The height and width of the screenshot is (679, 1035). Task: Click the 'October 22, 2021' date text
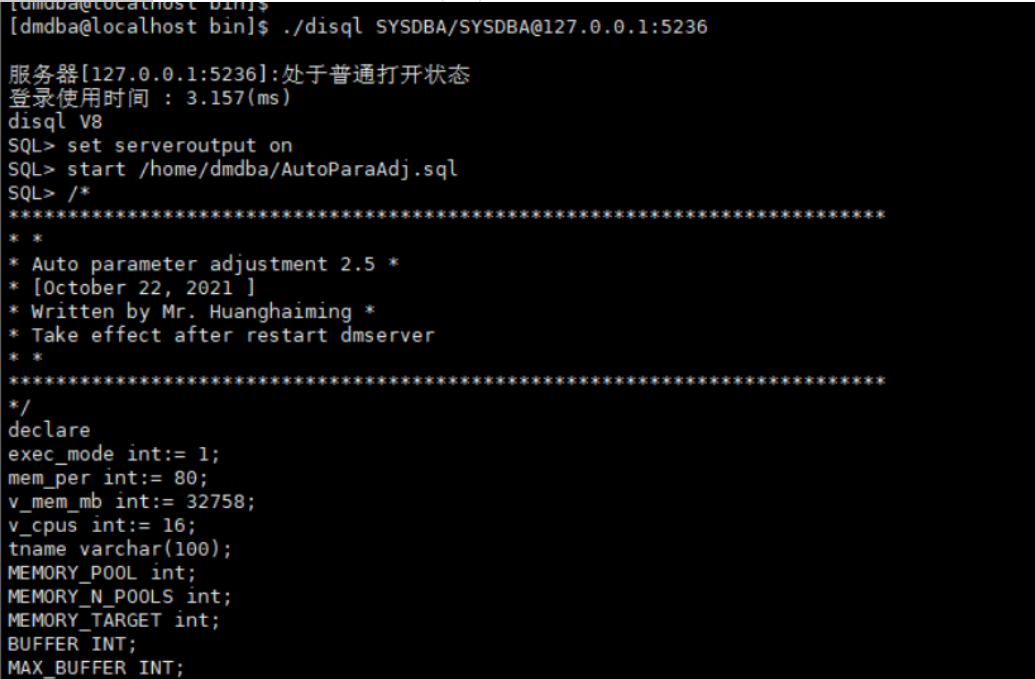(131, 288)
